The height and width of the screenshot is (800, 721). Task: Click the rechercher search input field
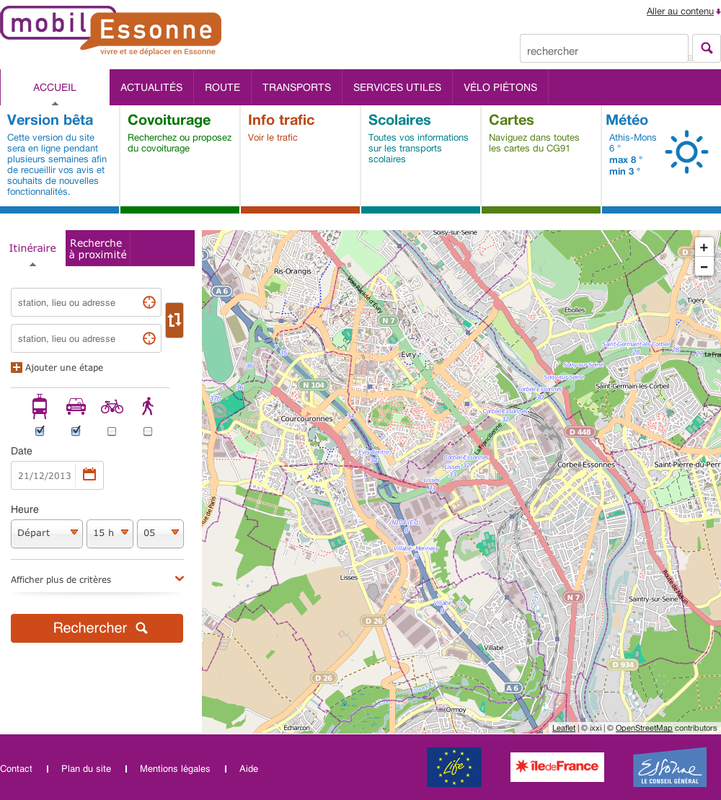604,50
